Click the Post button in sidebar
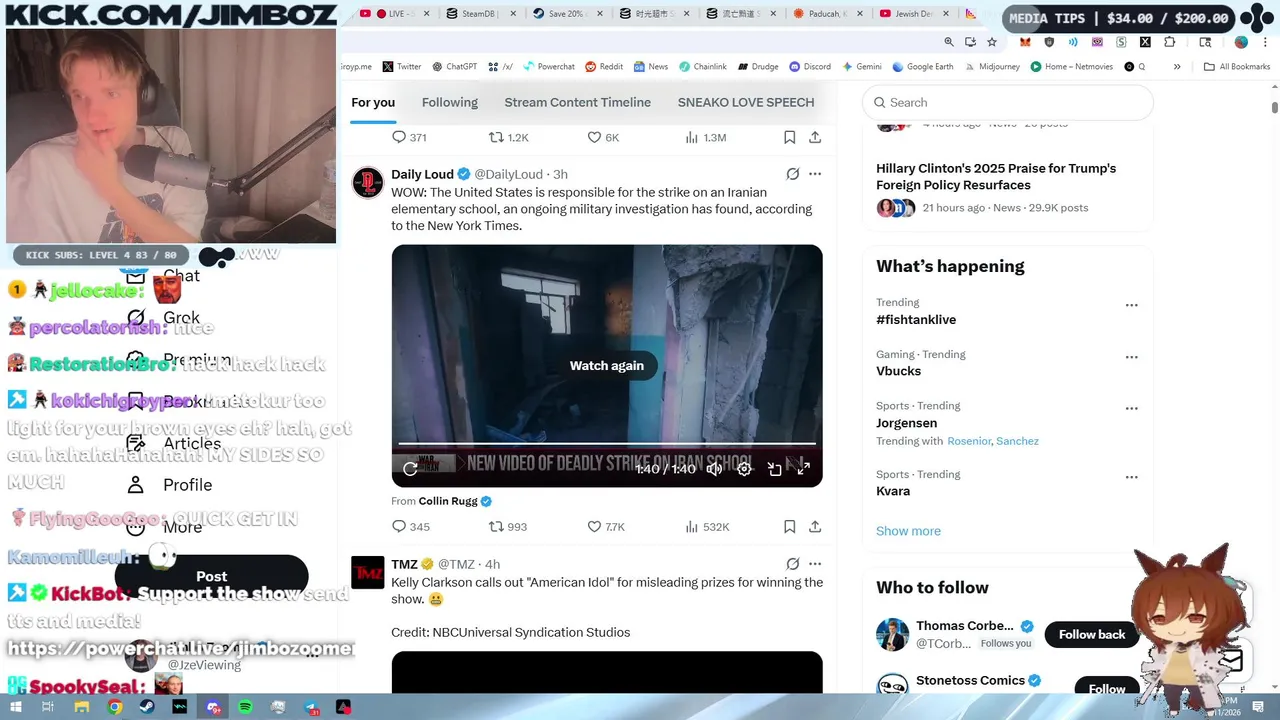Viewport: 1280px width, 720px height. tap(211, 576)
